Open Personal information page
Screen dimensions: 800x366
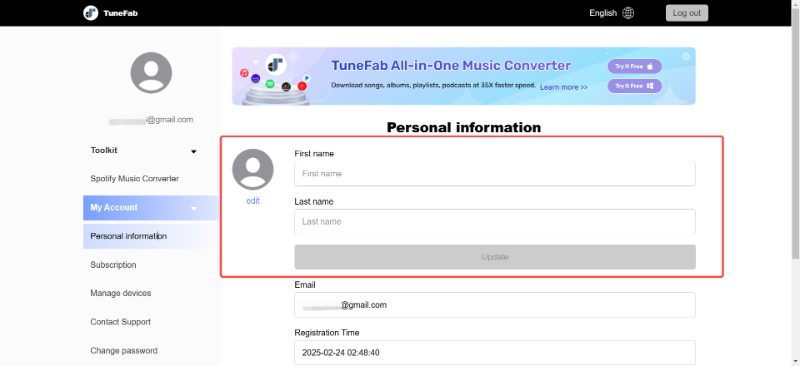[x=151, y=236]
